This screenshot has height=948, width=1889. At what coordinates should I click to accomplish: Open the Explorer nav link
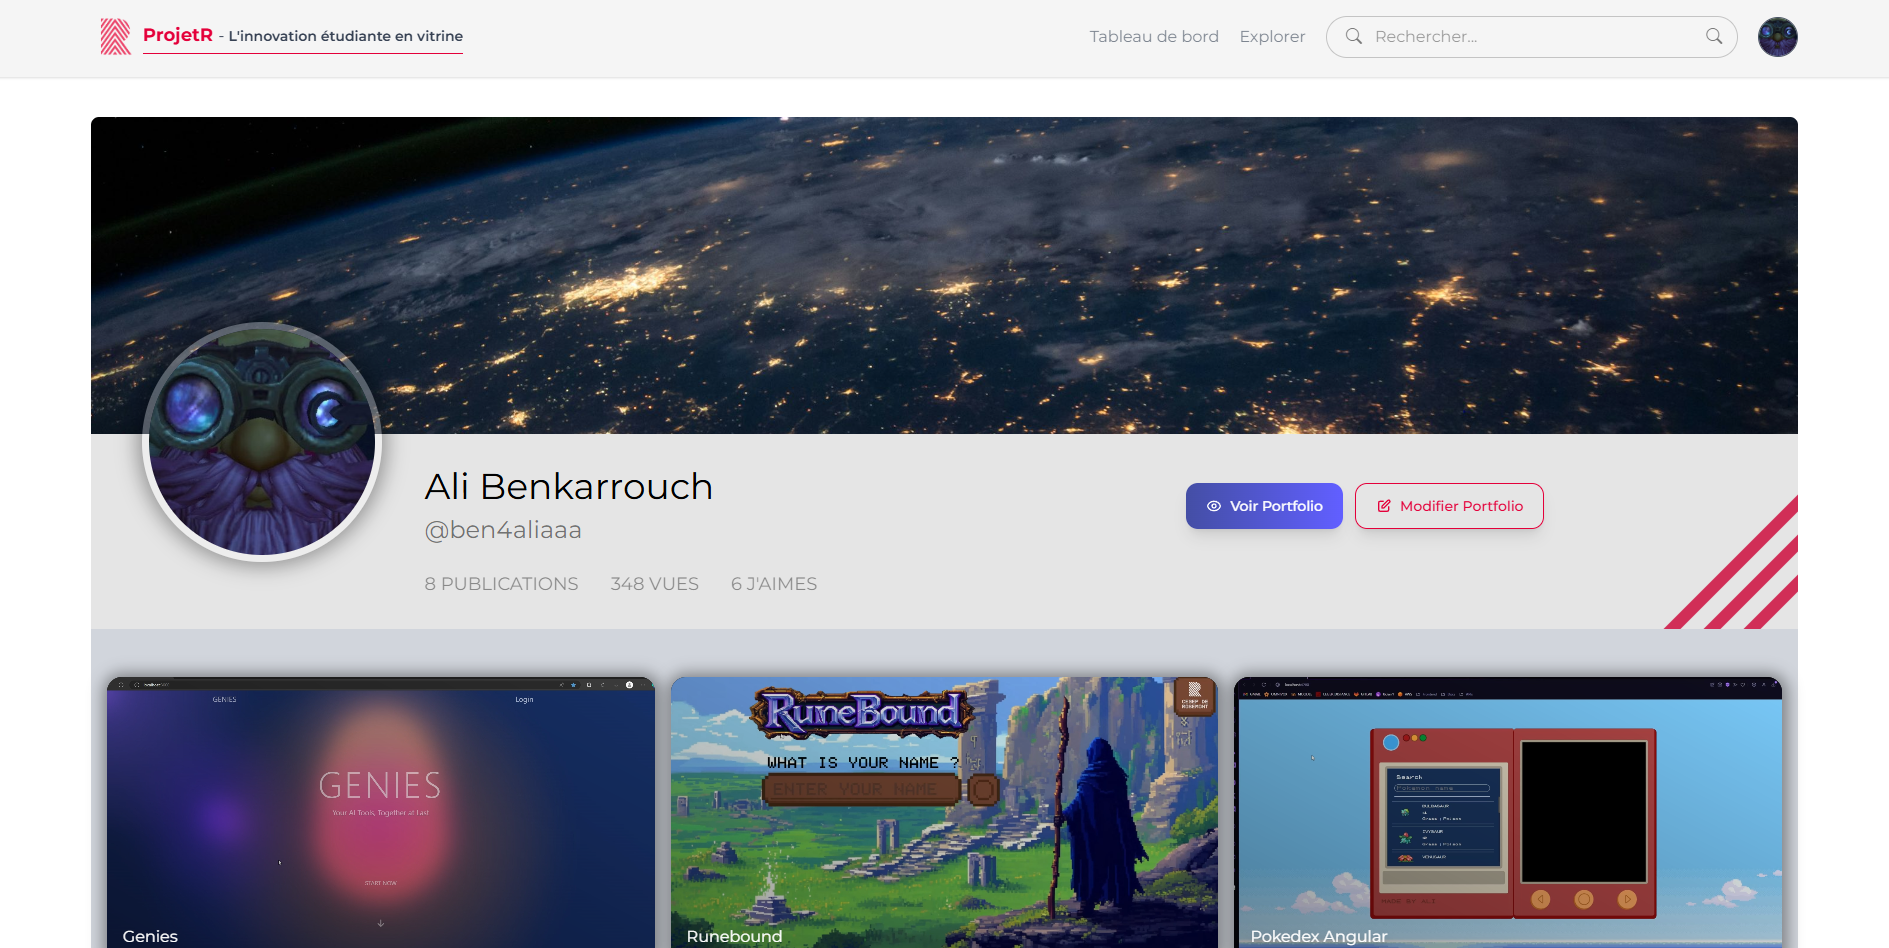[1272, 37]
